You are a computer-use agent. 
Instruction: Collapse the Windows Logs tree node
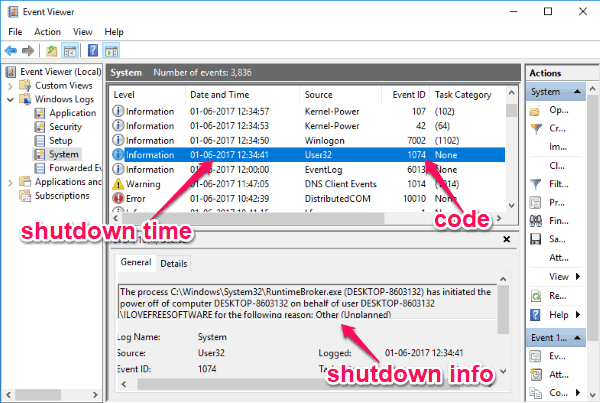(10, 100)
